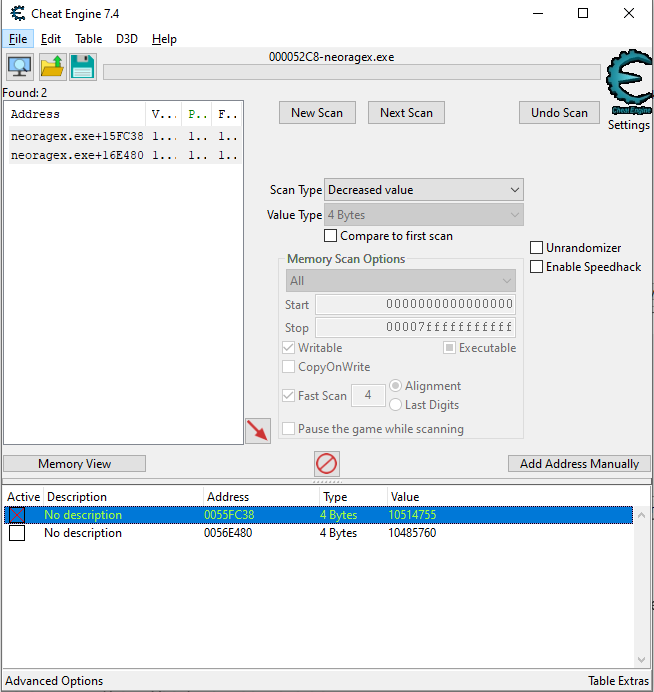Image resolution: width=654 pixels, height=692 pixels.
Task: Open Advanced Options
Action: (54, 681)
